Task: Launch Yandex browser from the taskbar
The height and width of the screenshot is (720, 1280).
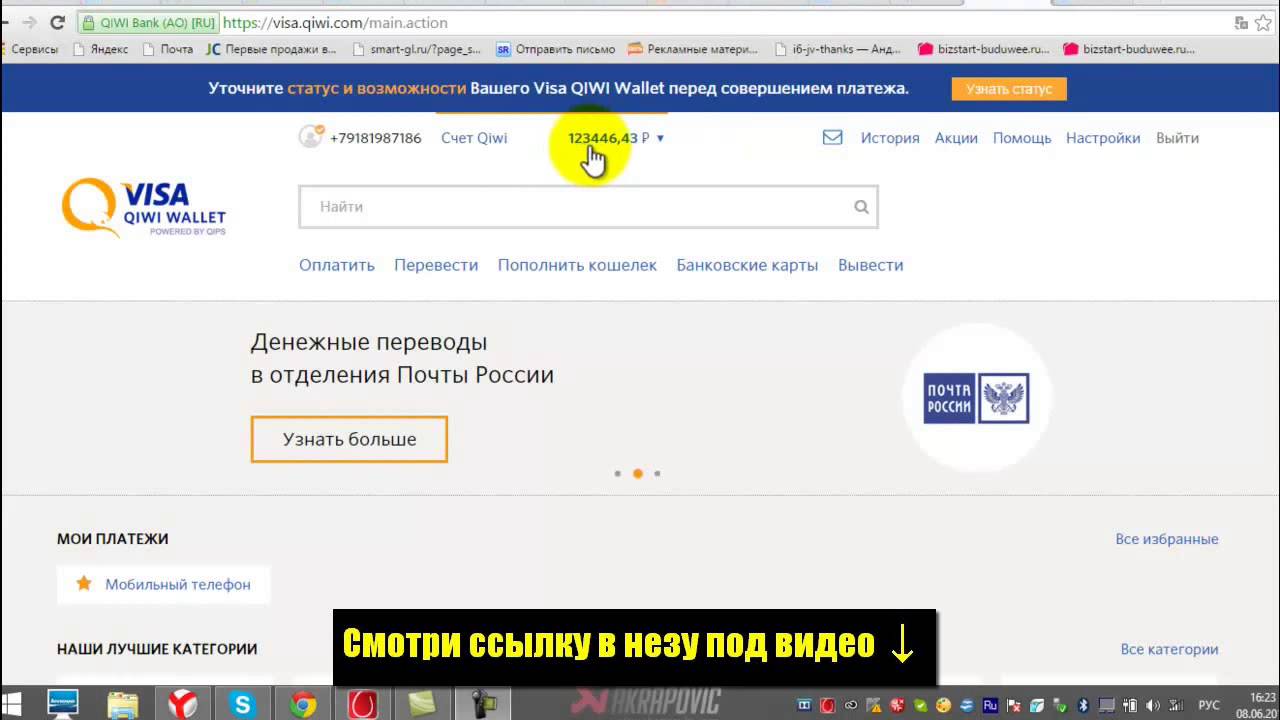Action: pyautogui.click(x=182, y=704)
